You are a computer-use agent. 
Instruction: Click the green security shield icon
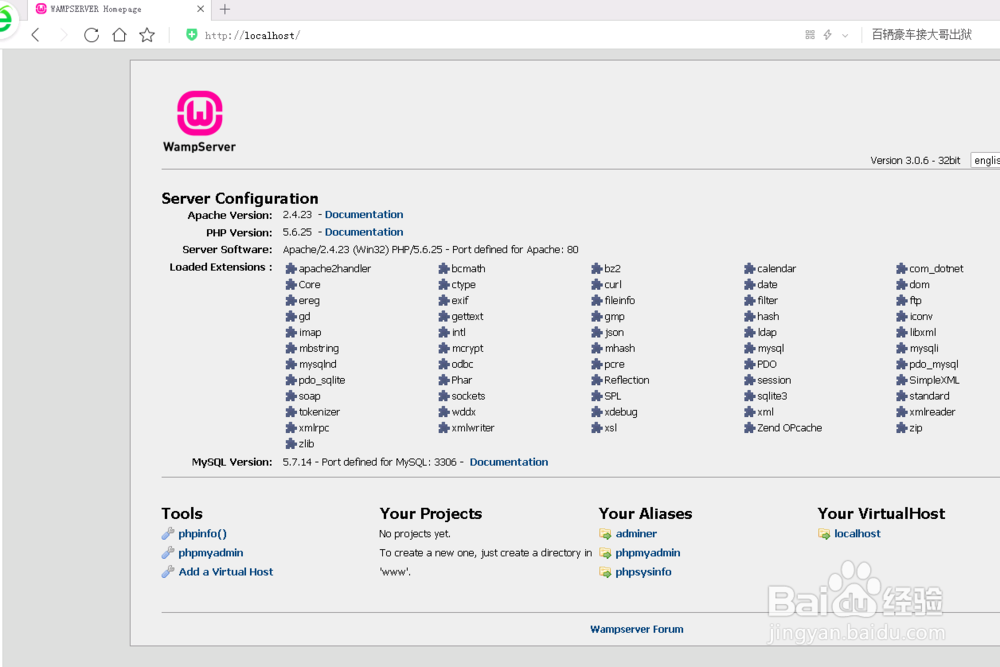point(192,35)
